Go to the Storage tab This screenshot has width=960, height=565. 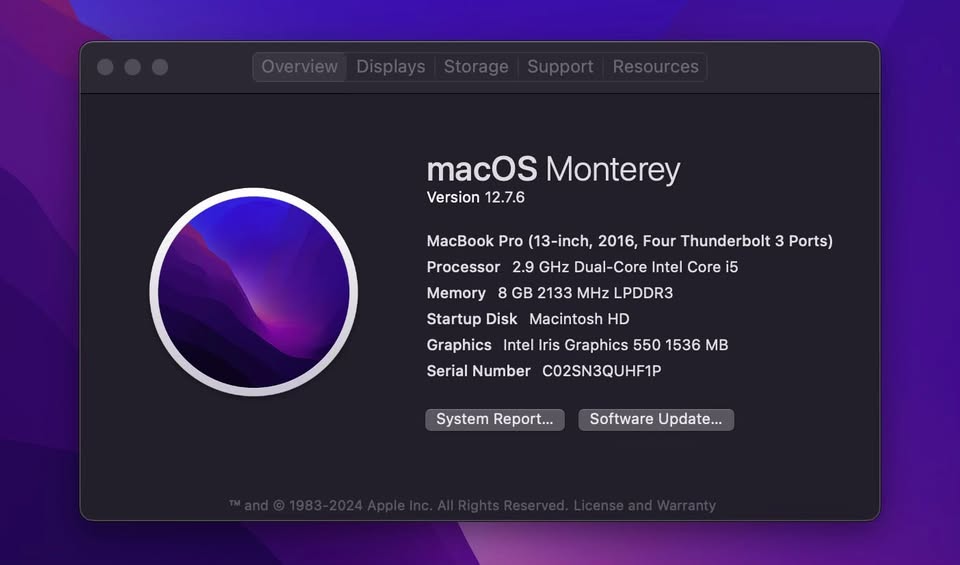tap(476, 67)
